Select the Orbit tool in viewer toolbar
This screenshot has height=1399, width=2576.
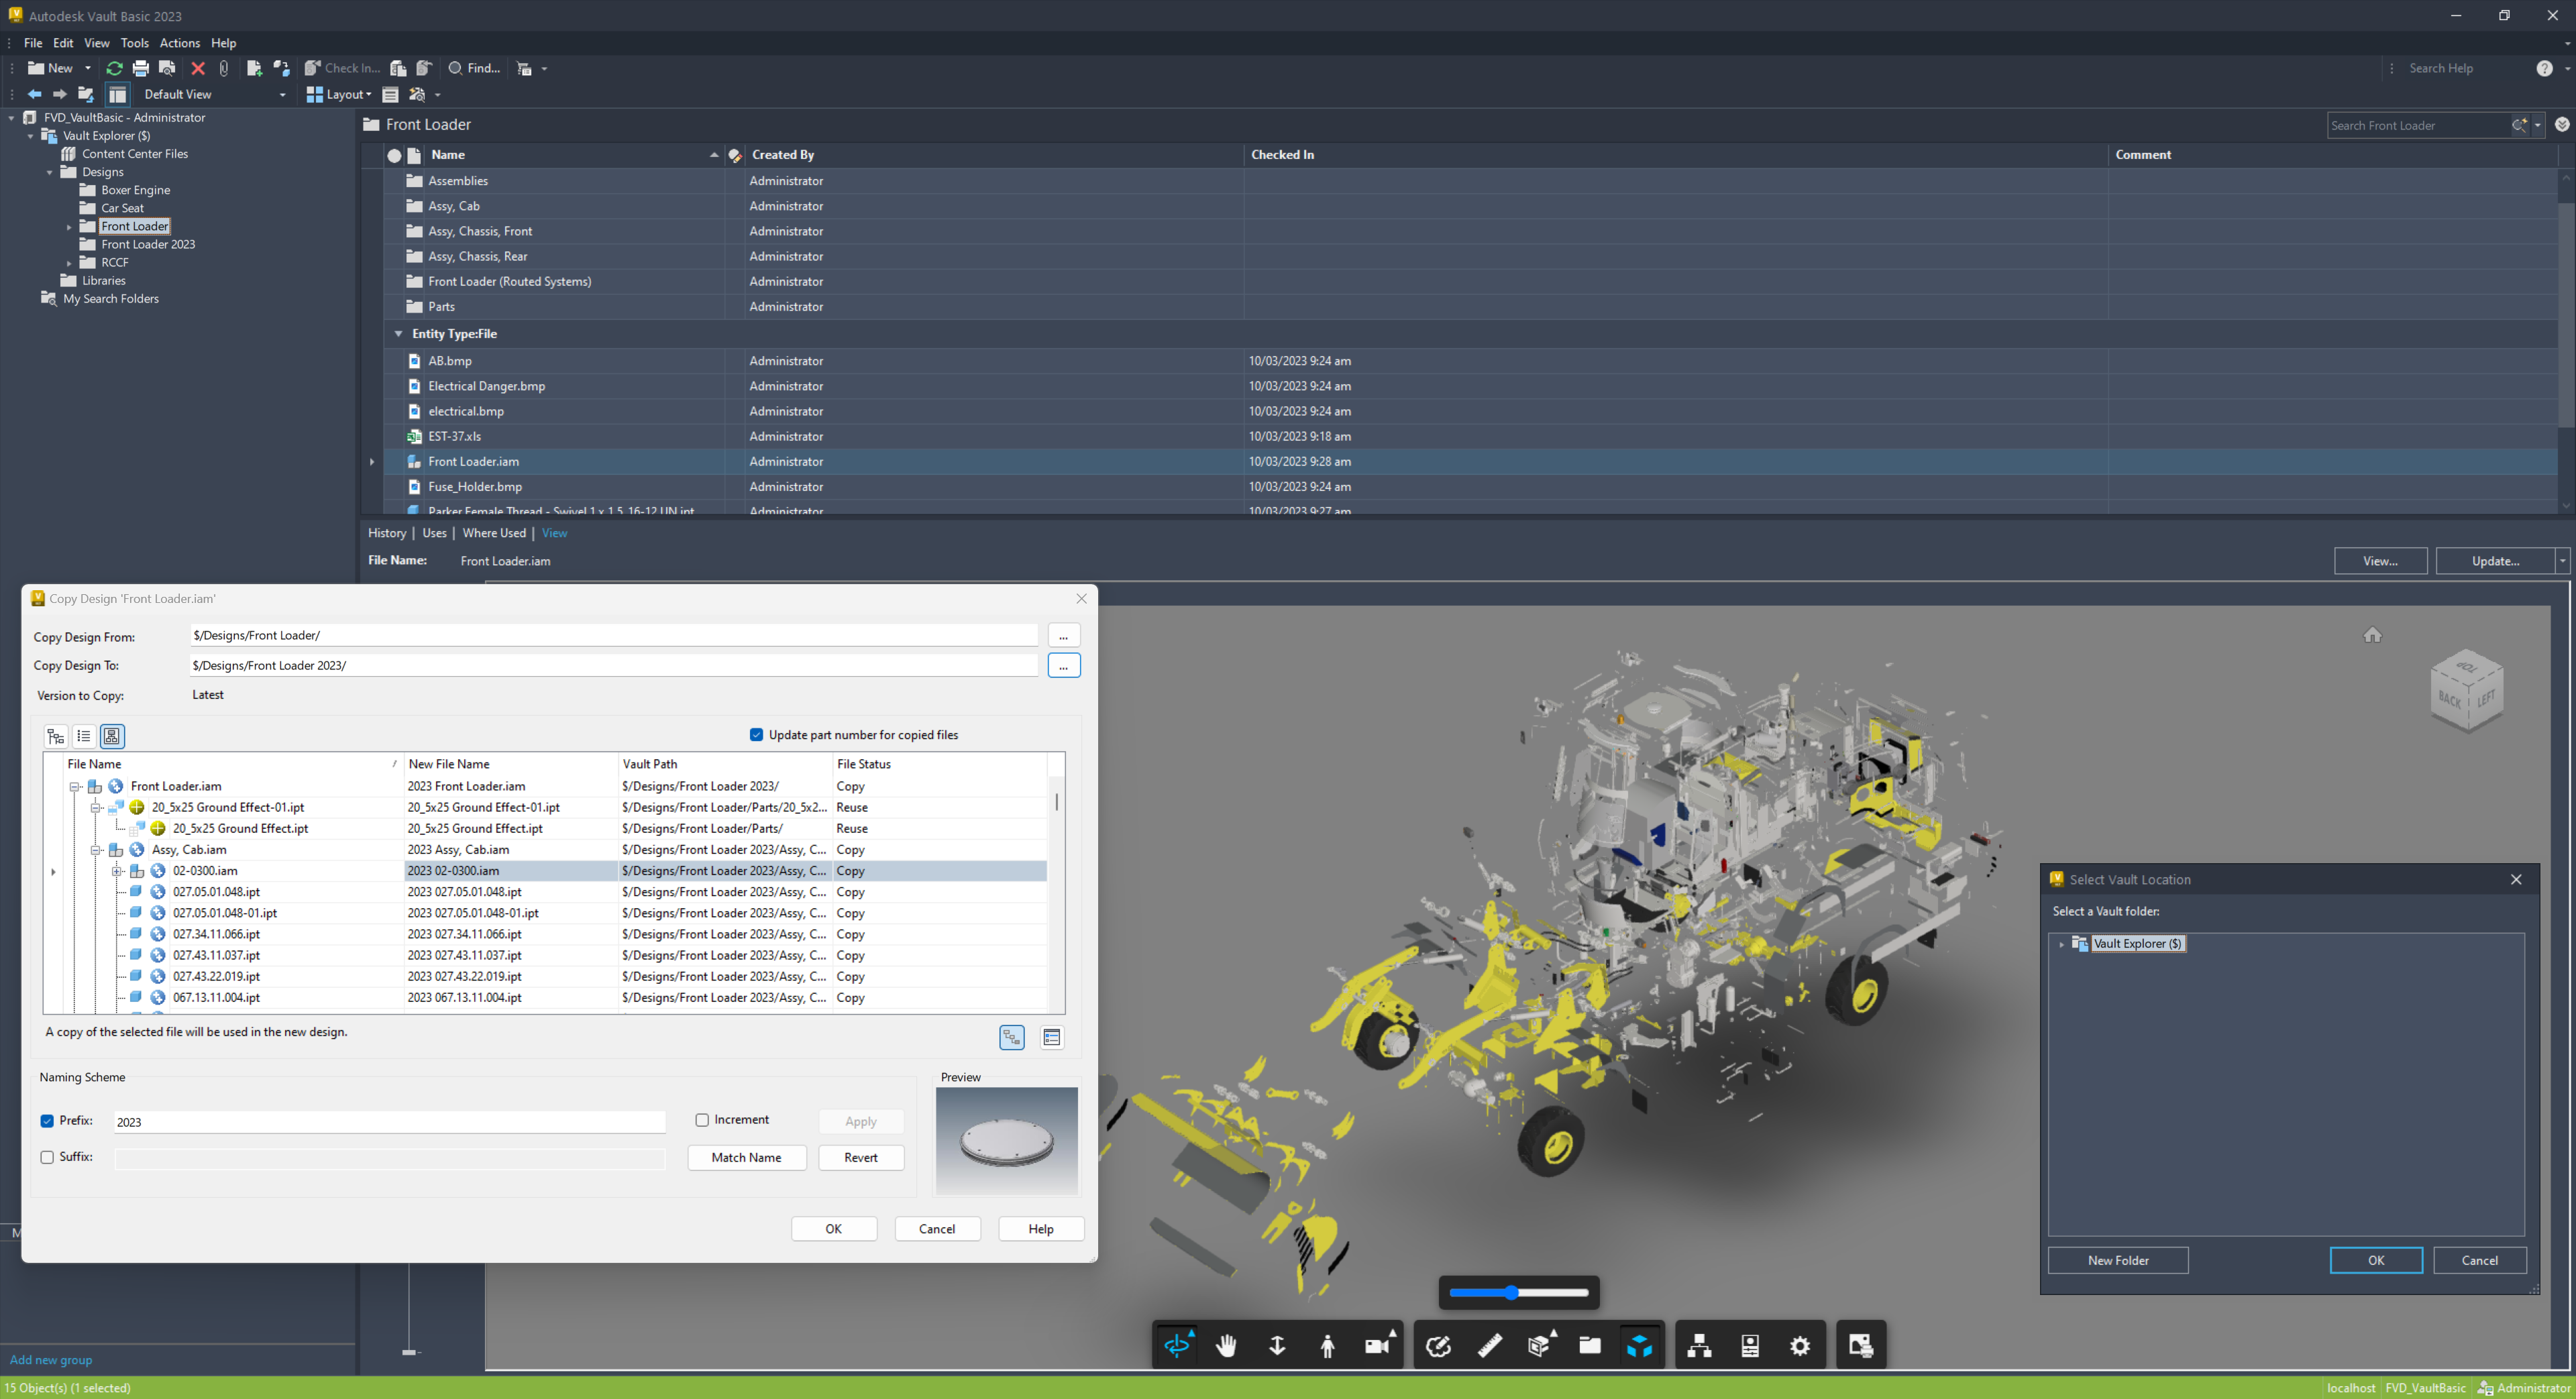[1177, 1345]
